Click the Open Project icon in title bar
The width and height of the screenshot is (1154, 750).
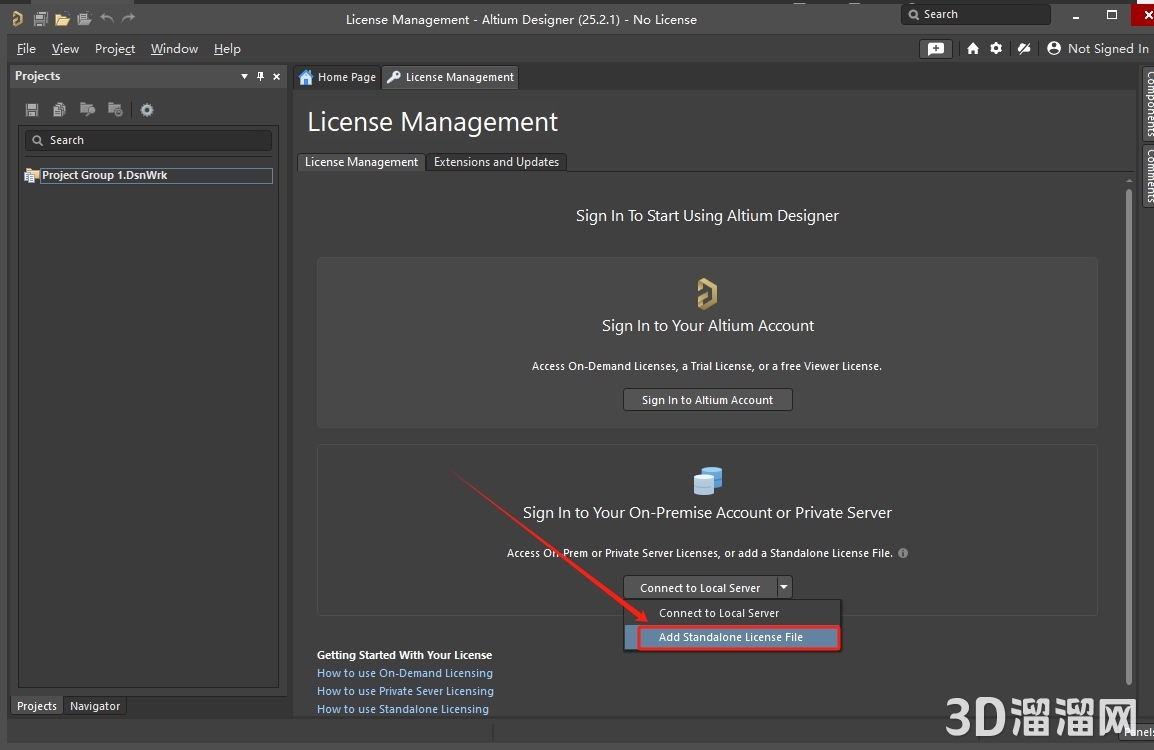pos(85,18)
